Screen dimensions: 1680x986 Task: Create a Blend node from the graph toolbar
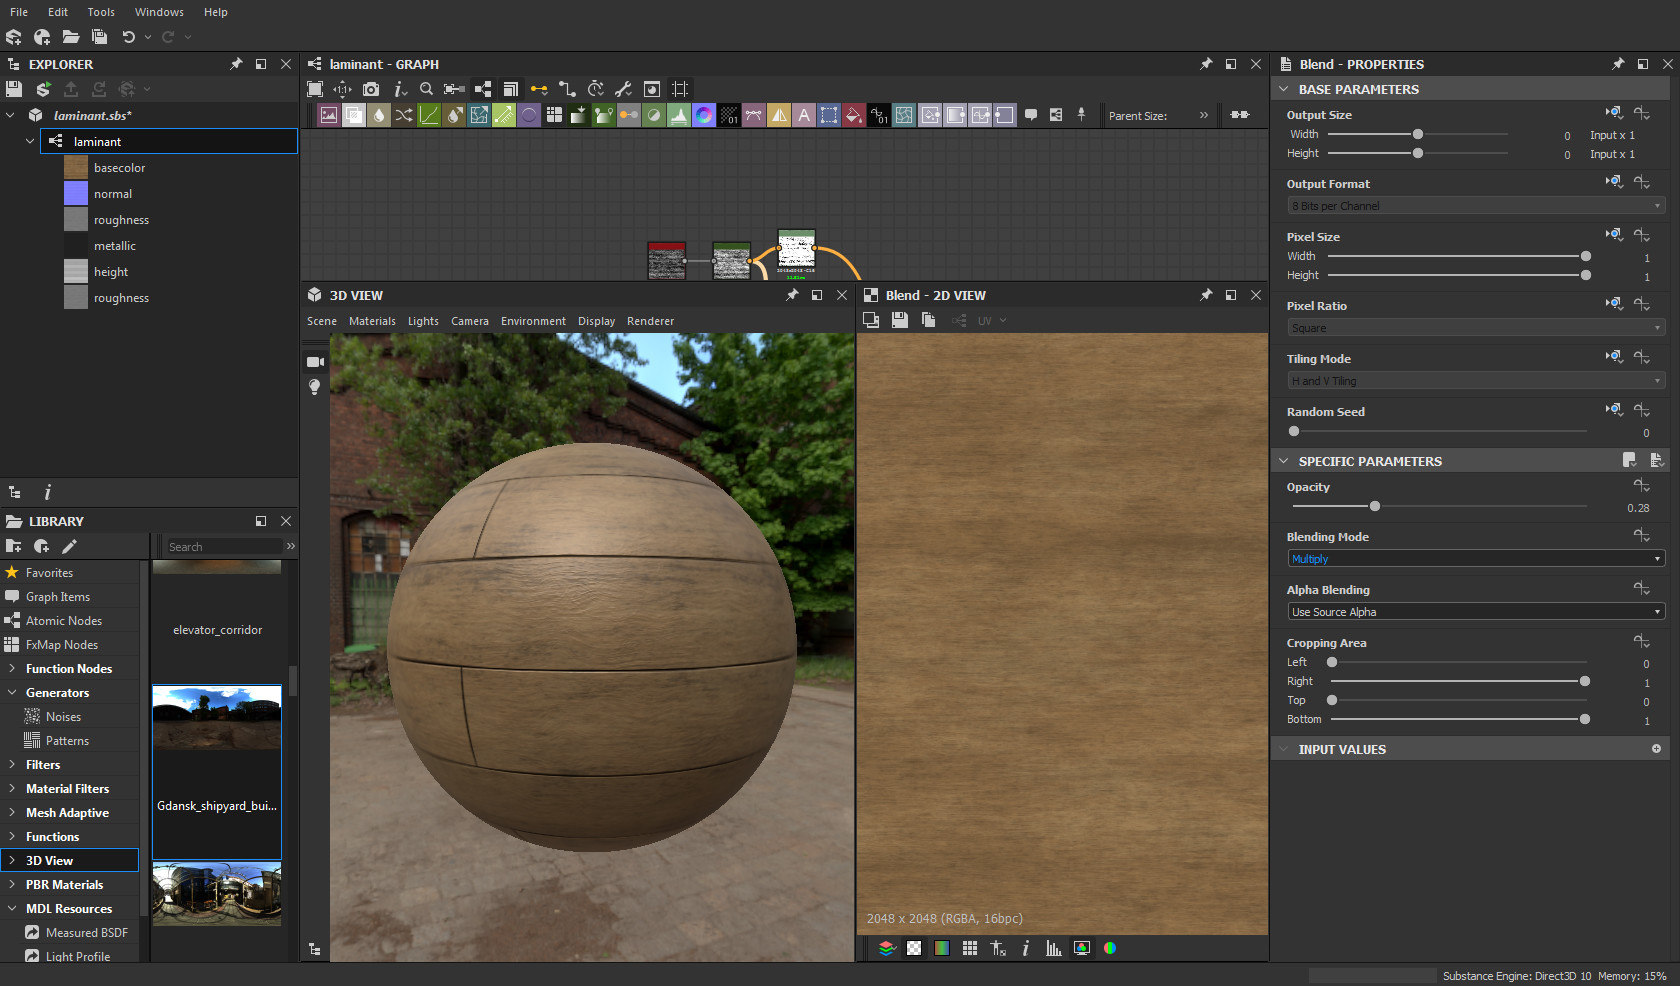point(354,115)
